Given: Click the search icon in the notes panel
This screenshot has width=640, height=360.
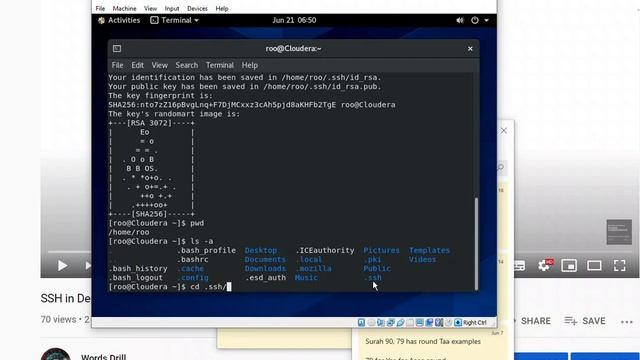Looking at the screenshot, I should (x=501, y=167).
